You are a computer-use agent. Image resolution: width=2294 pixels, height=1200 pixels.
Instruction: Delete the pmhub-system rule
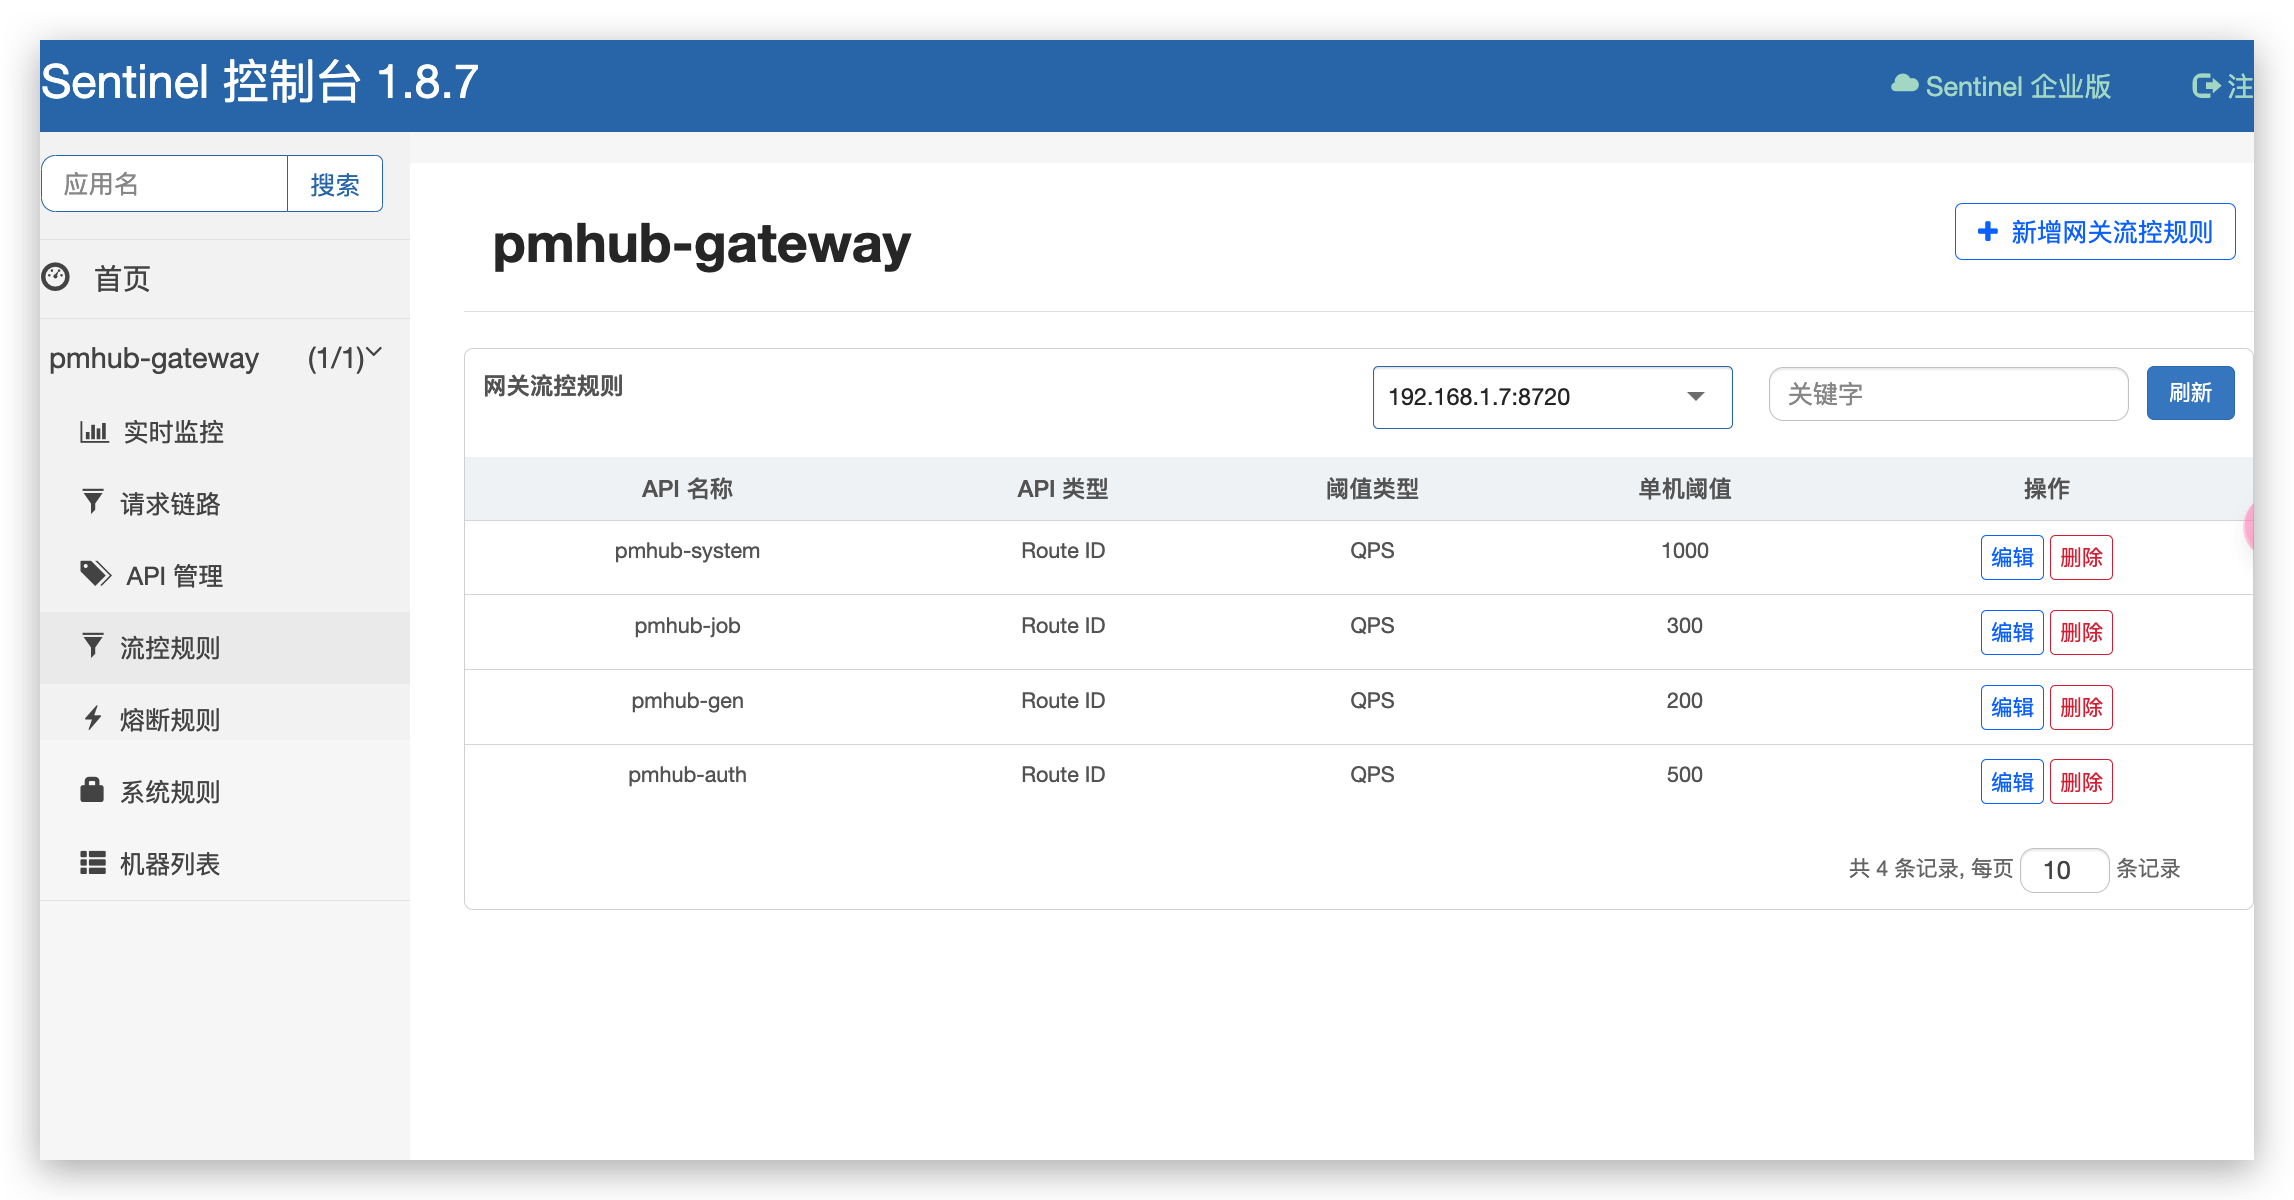coord(2081,557)
